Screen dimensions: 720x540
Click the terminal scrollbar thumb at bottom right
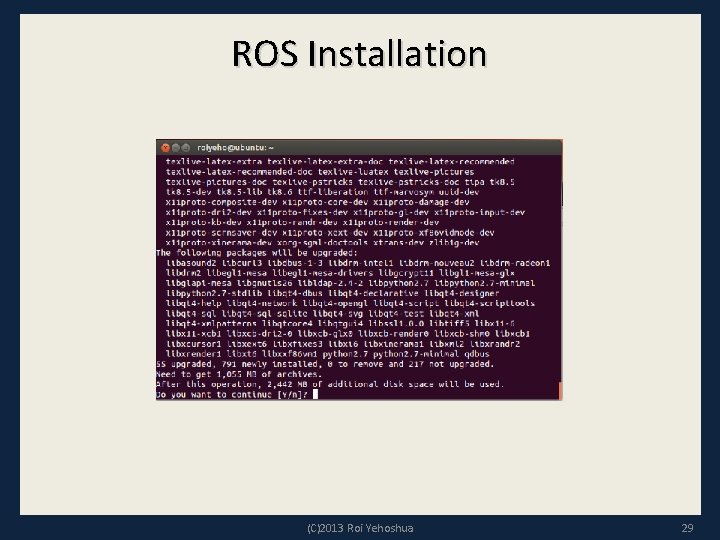[x=560, y=390]
